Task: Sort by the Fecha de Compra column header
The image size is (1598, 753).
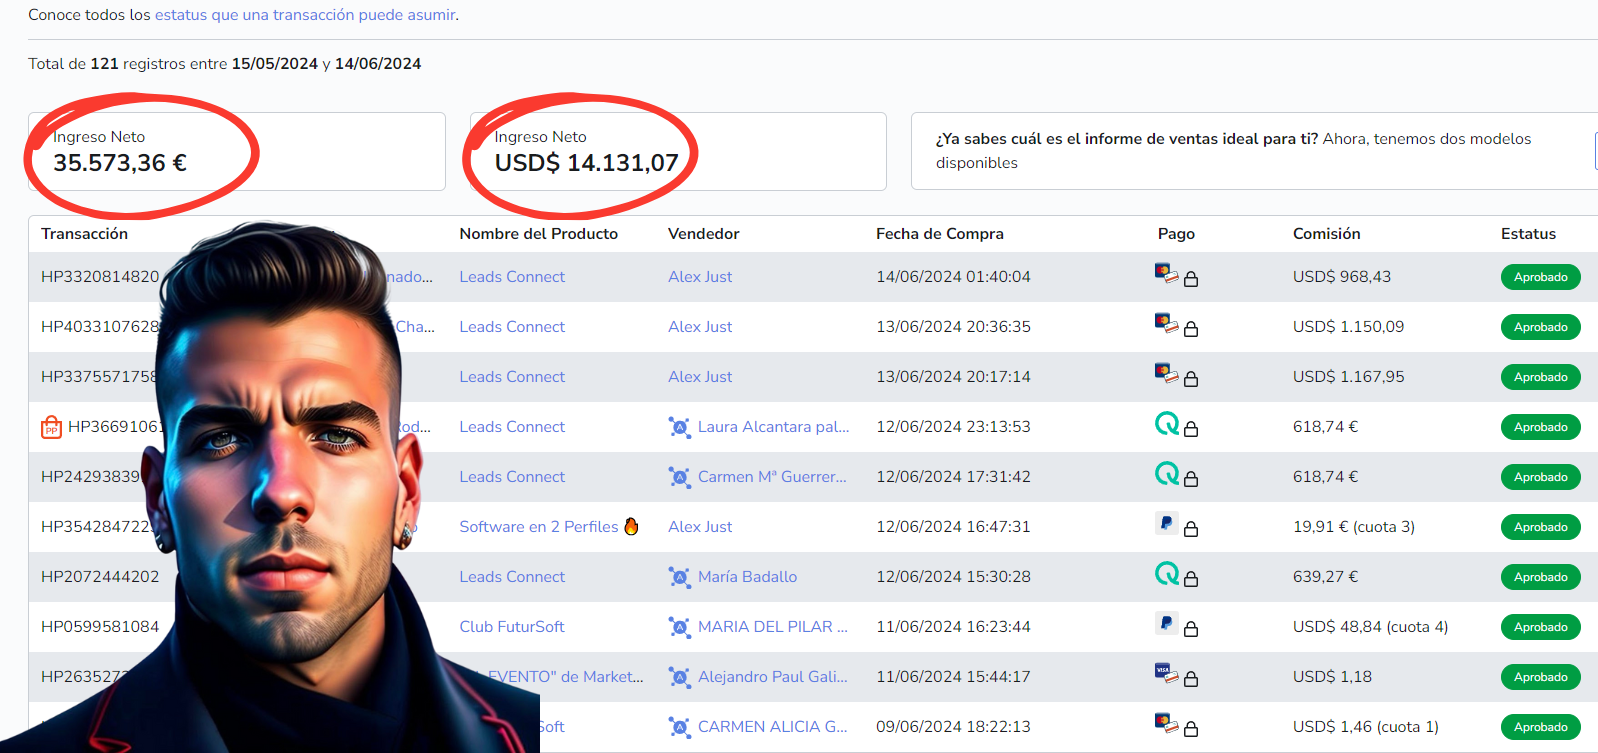Action: point(939,234)
